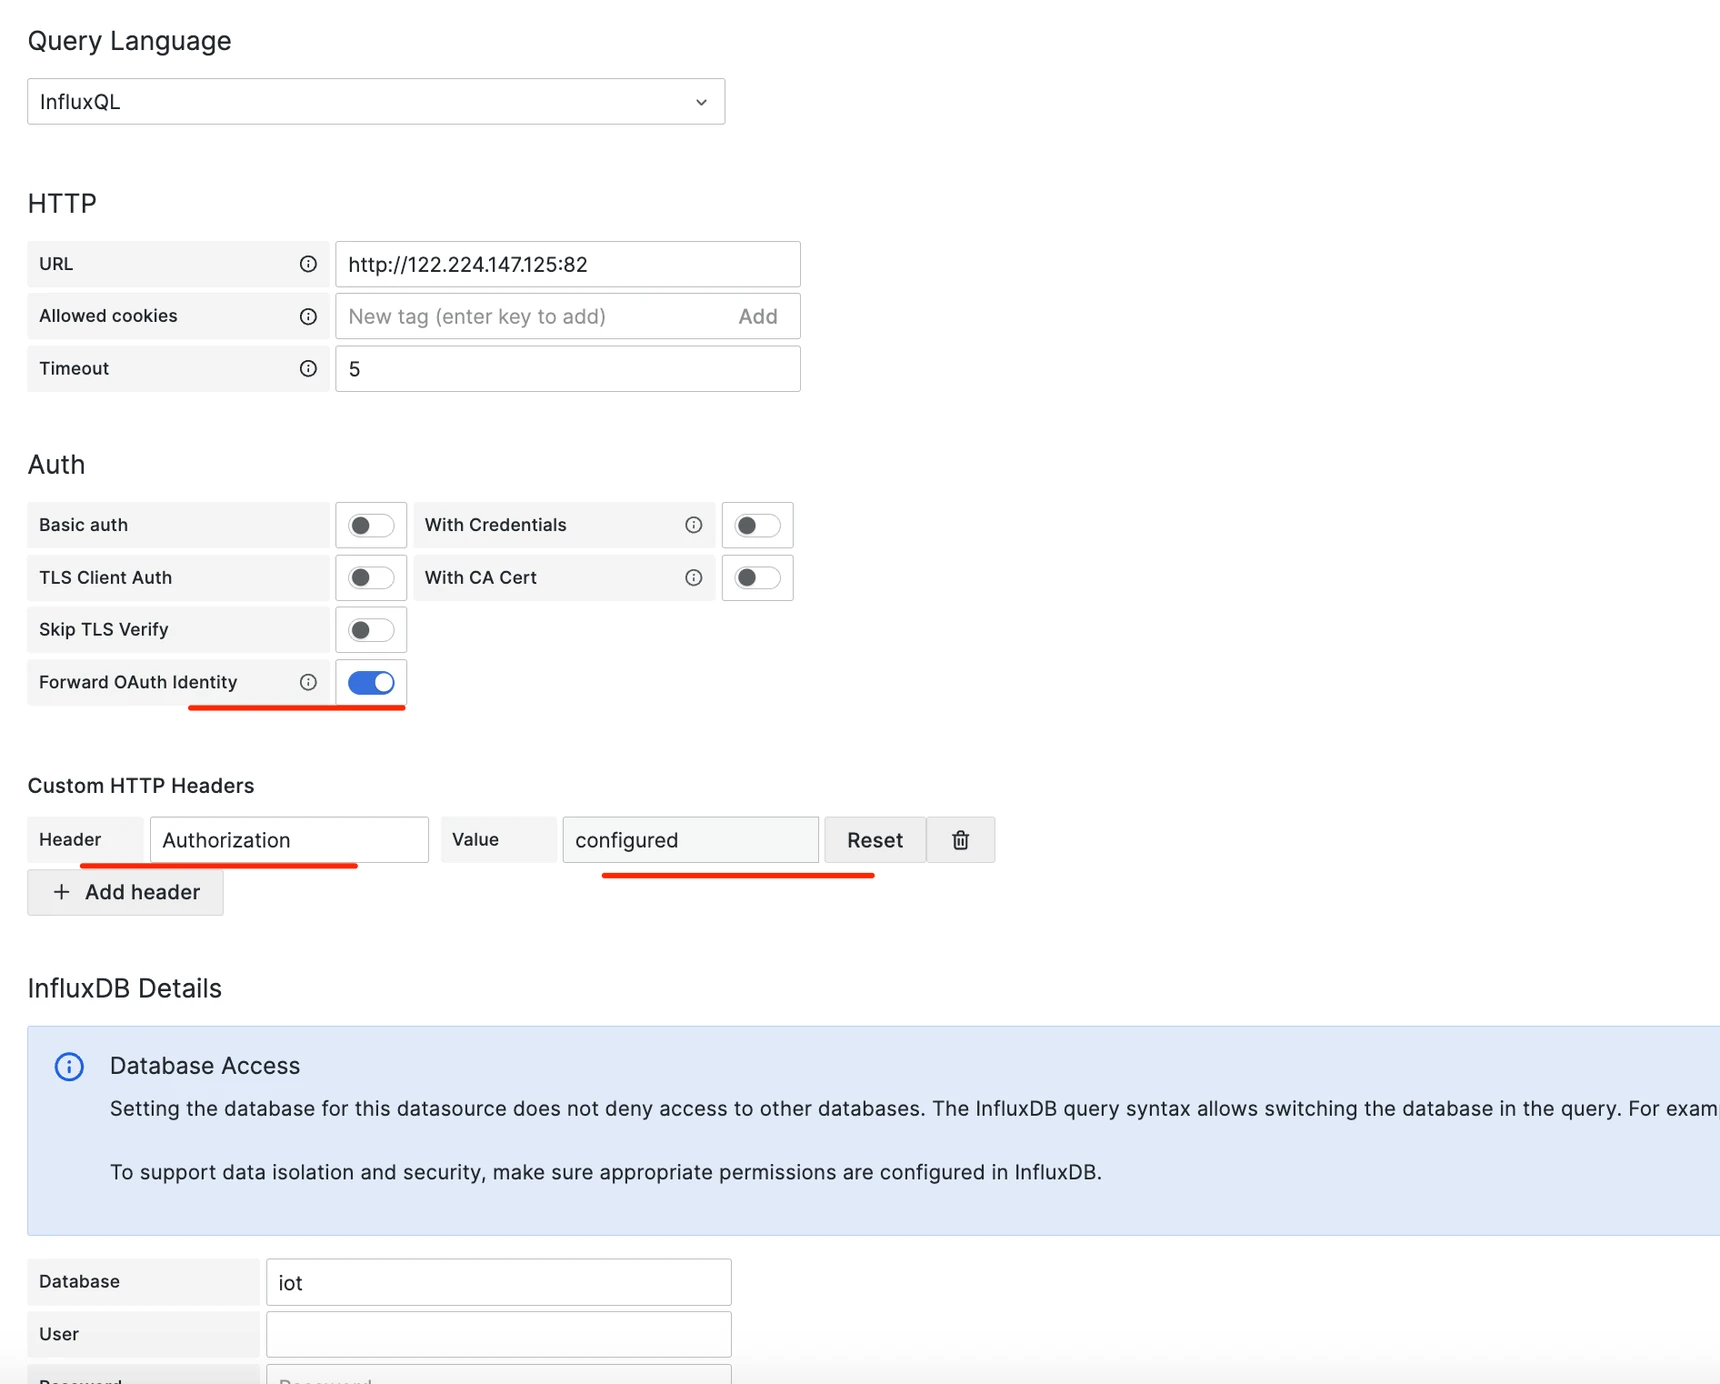
Task: Click the URL info icon
Action: pyautogui.click(x=308, y=264)
